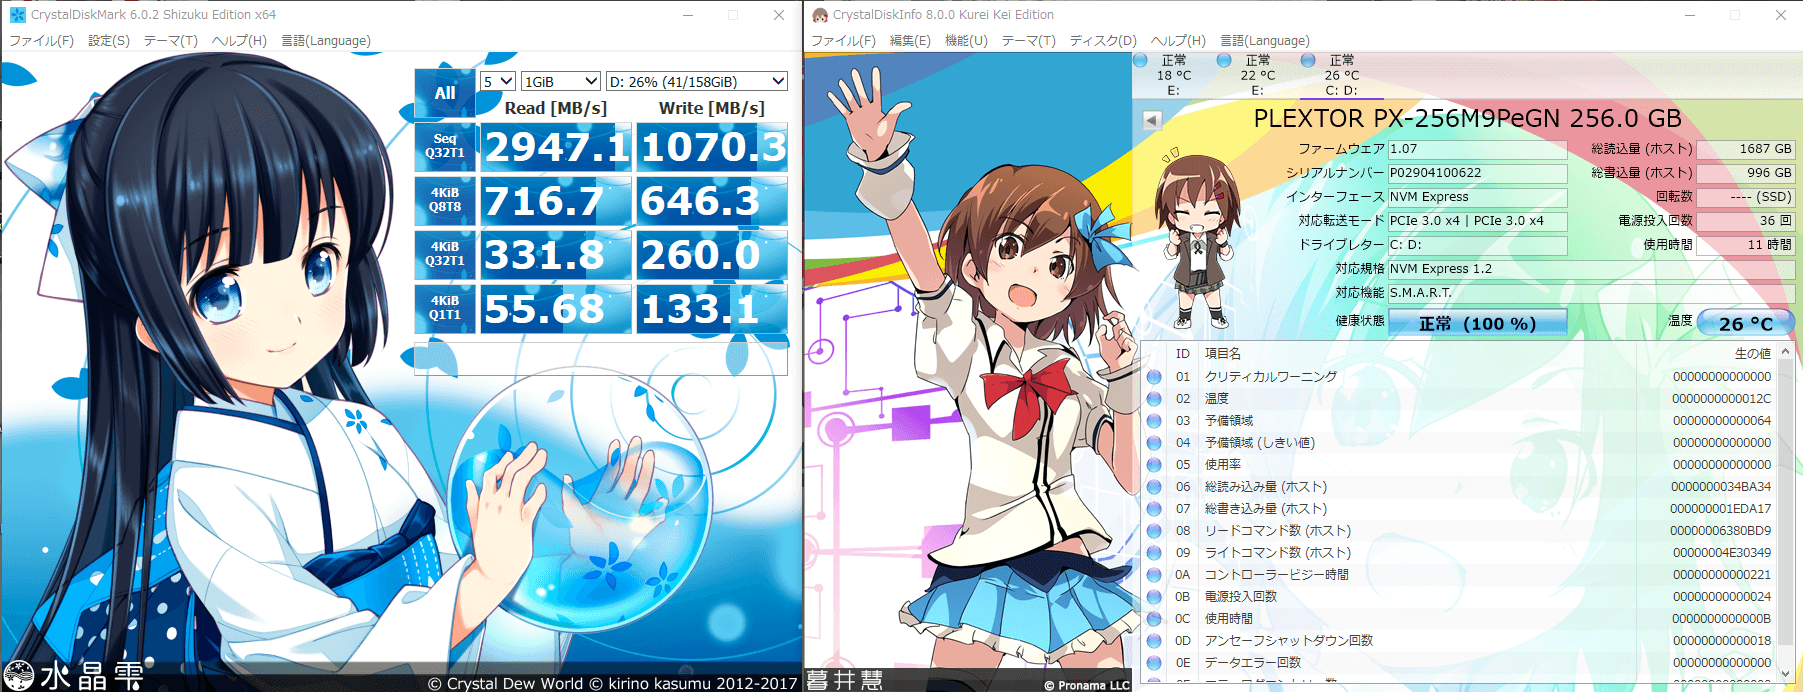The image size is (1803, 692).
Task: Click the total host reads value 1687 GB
Action: click(x=1746, y=149)
